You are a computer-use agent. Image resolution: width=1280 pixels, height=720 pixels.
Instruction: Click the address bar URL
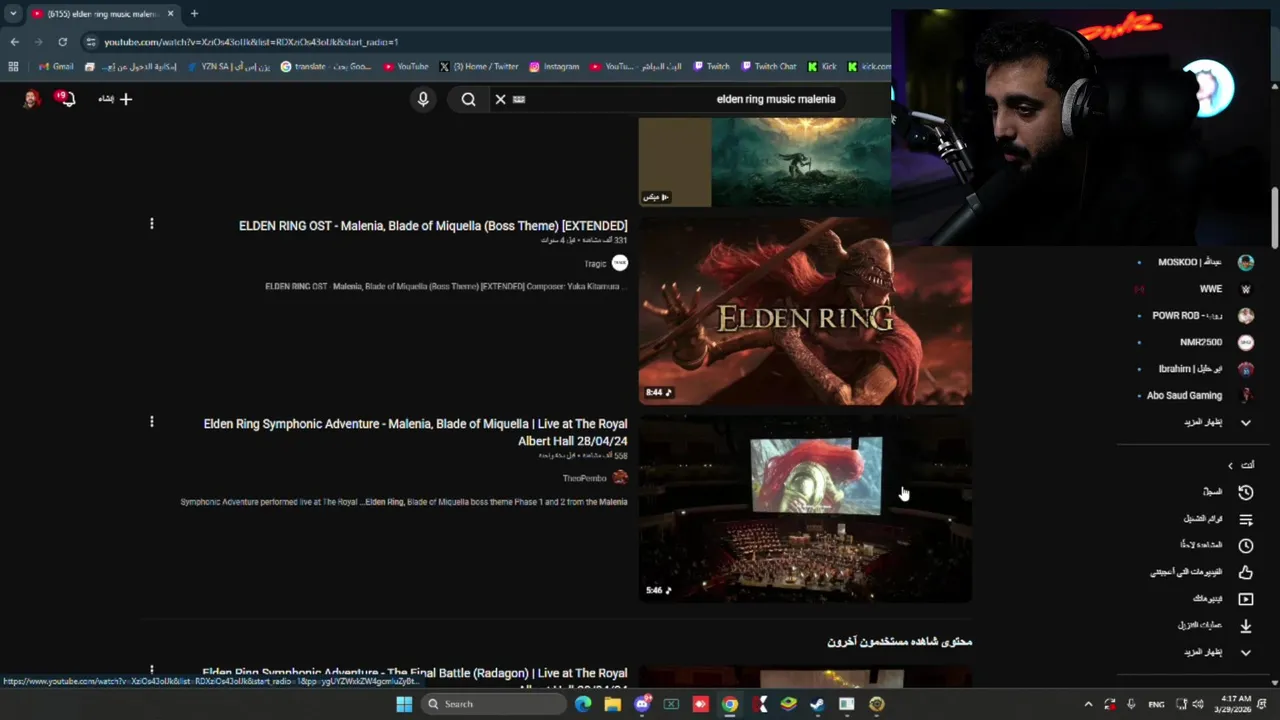tap(251, 42)
